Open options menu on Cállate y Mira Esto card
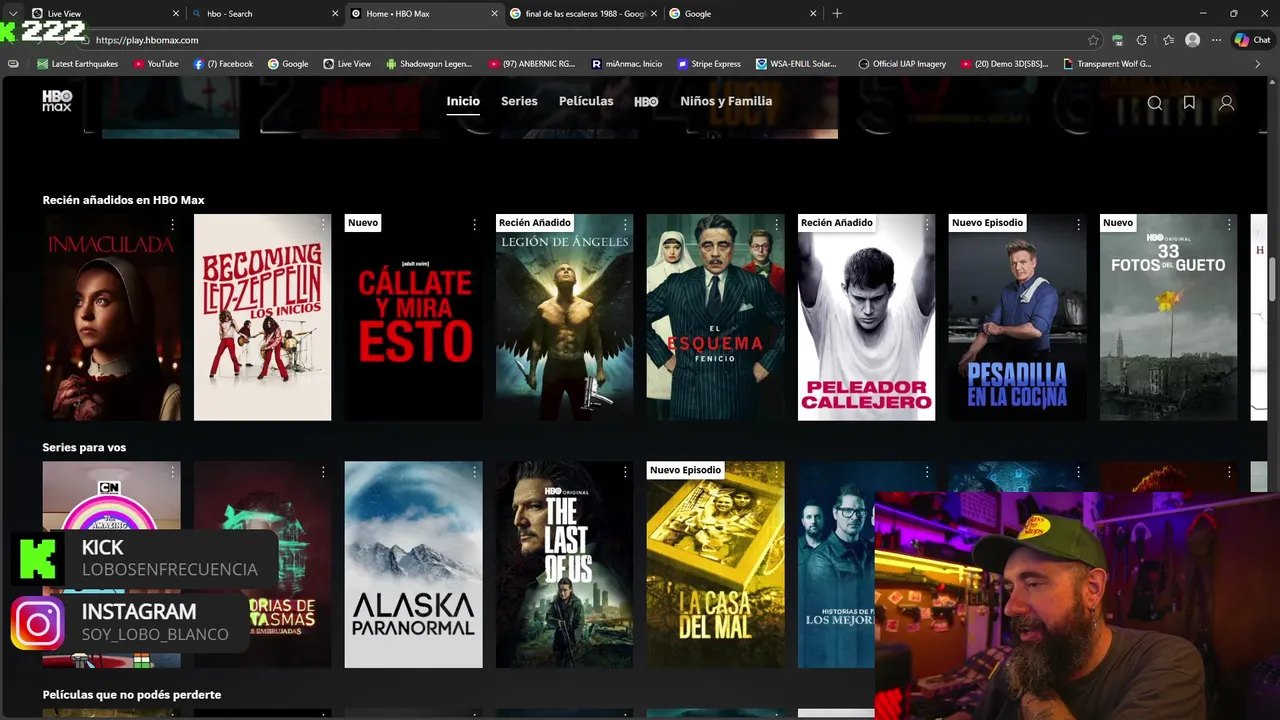Image resolution: width=1280 pixels, height=720 pixels. (x=474, y=225)
